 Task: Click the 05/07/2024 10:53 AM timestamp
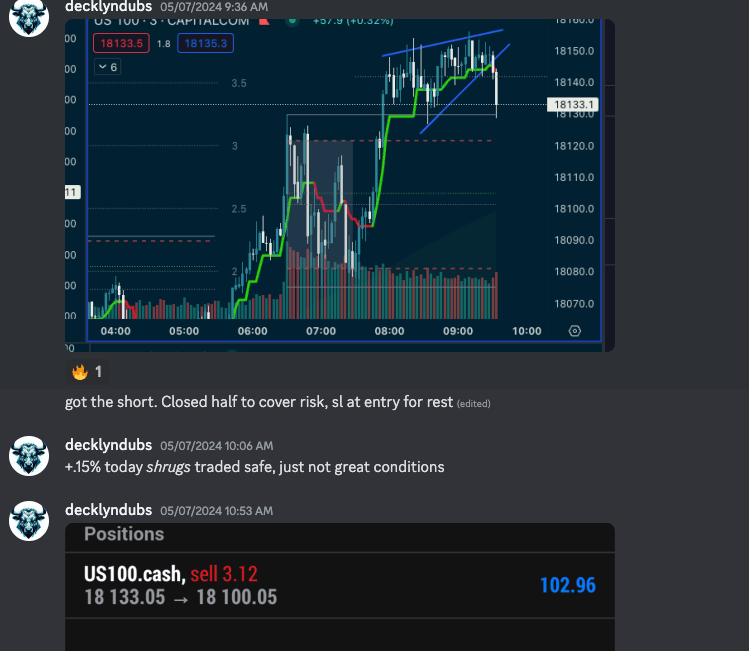point(216,511)
